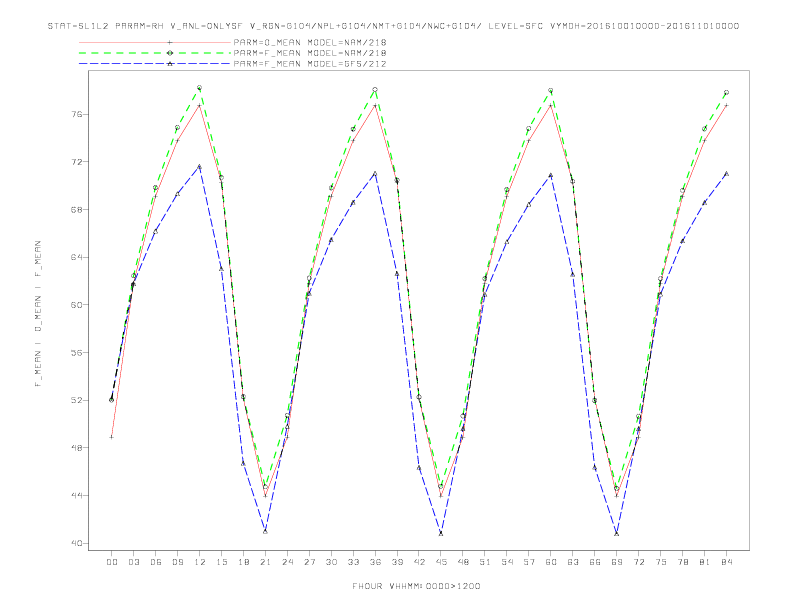
Task: Click the red plus data point at hour 00
Action: tap(112, 437)
